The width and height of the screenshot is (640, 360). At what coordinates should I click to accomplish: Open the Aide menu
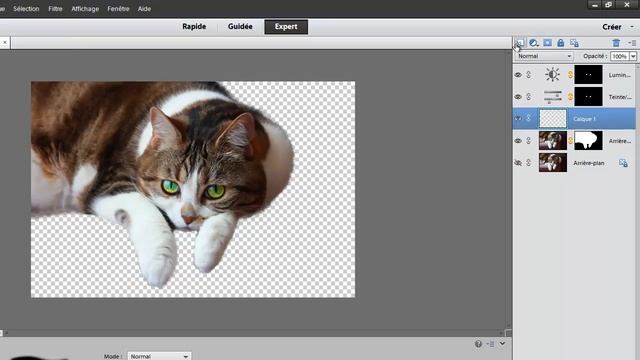pyautogui.click(x=144, y=9)
